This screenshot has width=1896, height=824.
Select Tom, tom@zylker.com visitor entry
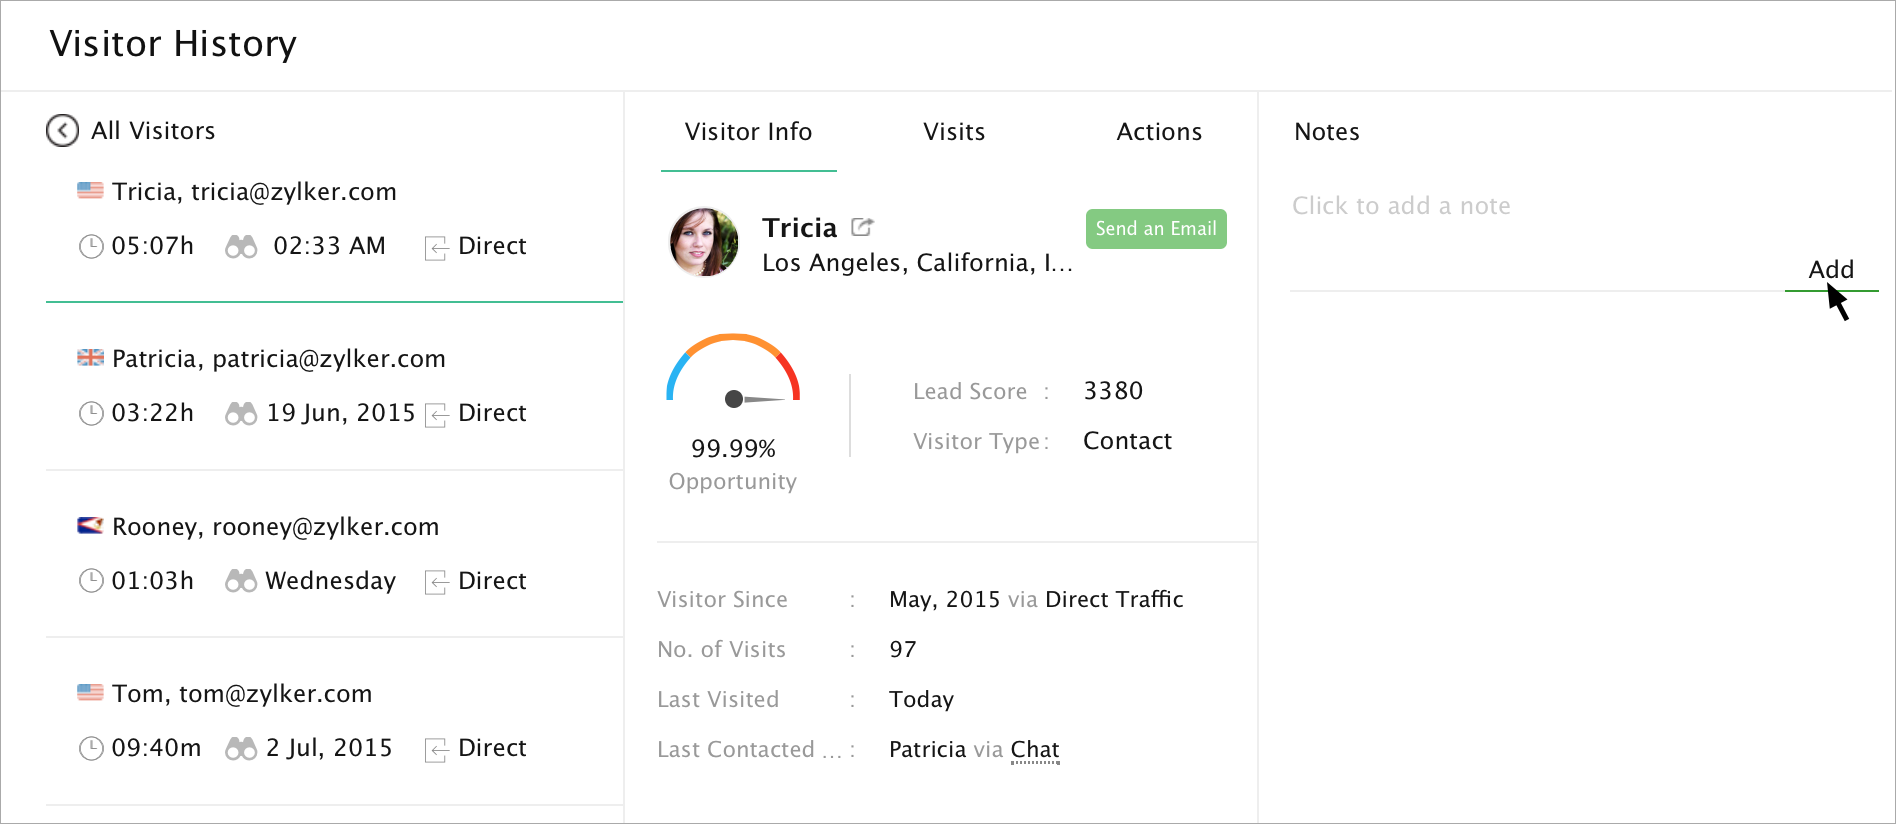click(x=242, y=693)
